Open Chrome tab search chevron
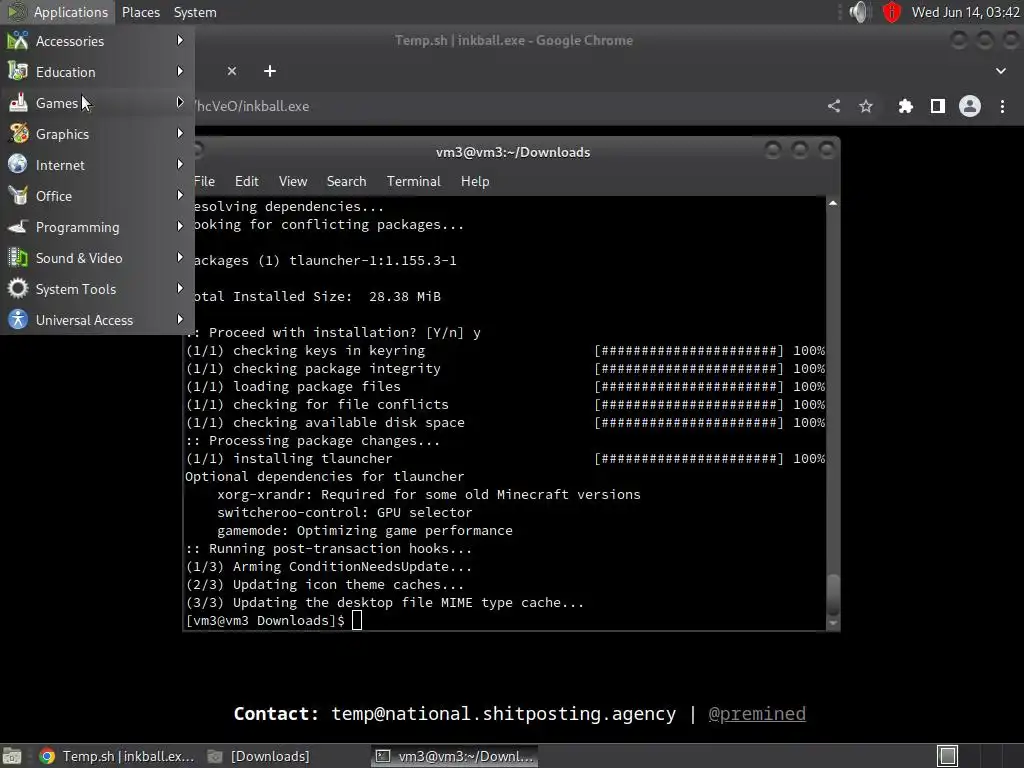 (x=1000, y=71)
